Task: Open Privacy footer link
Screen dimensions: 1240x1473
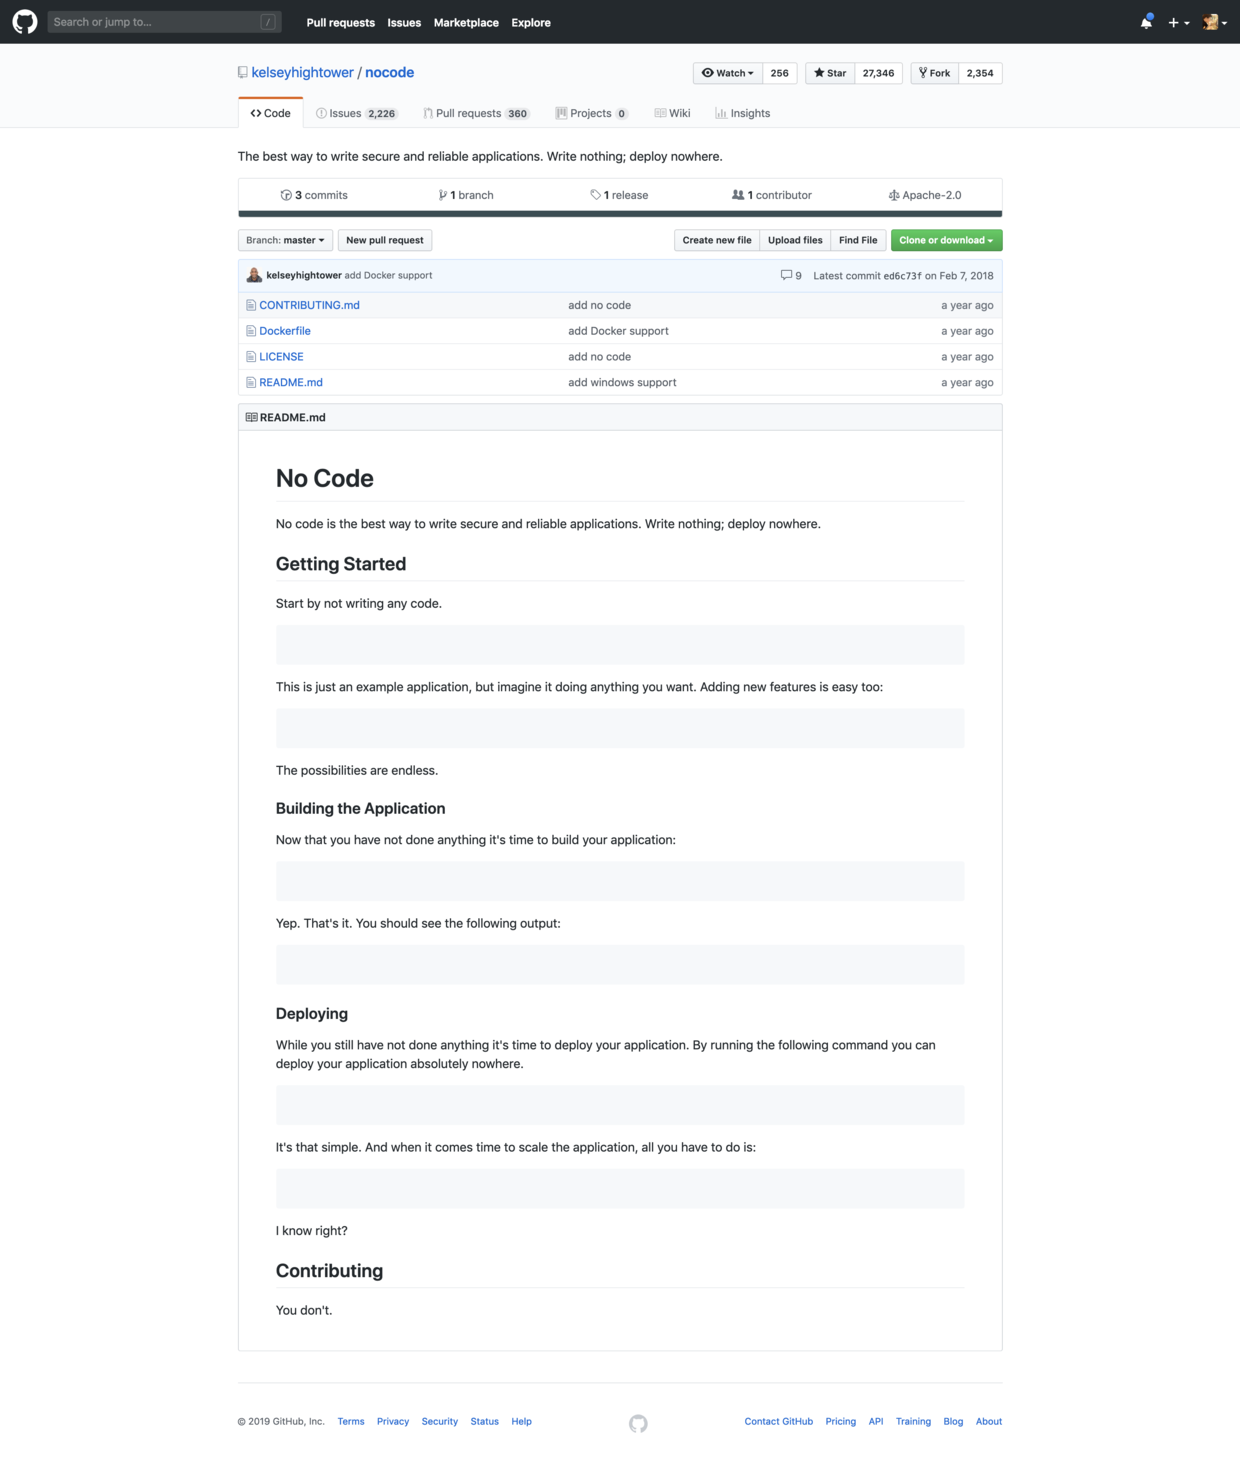Action: point(393,1421)
